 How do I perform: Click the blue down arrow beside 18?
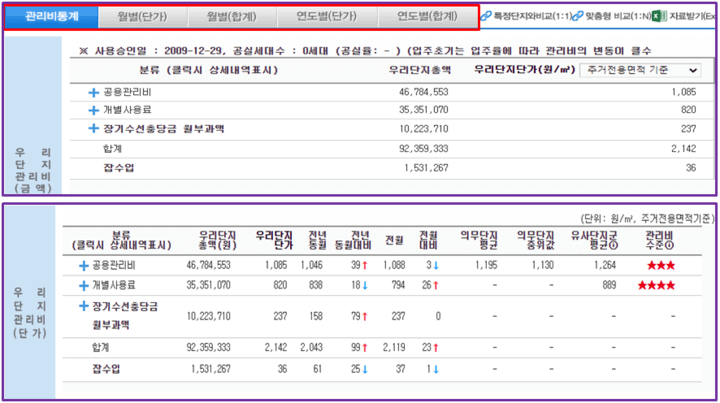click(365, 285)
